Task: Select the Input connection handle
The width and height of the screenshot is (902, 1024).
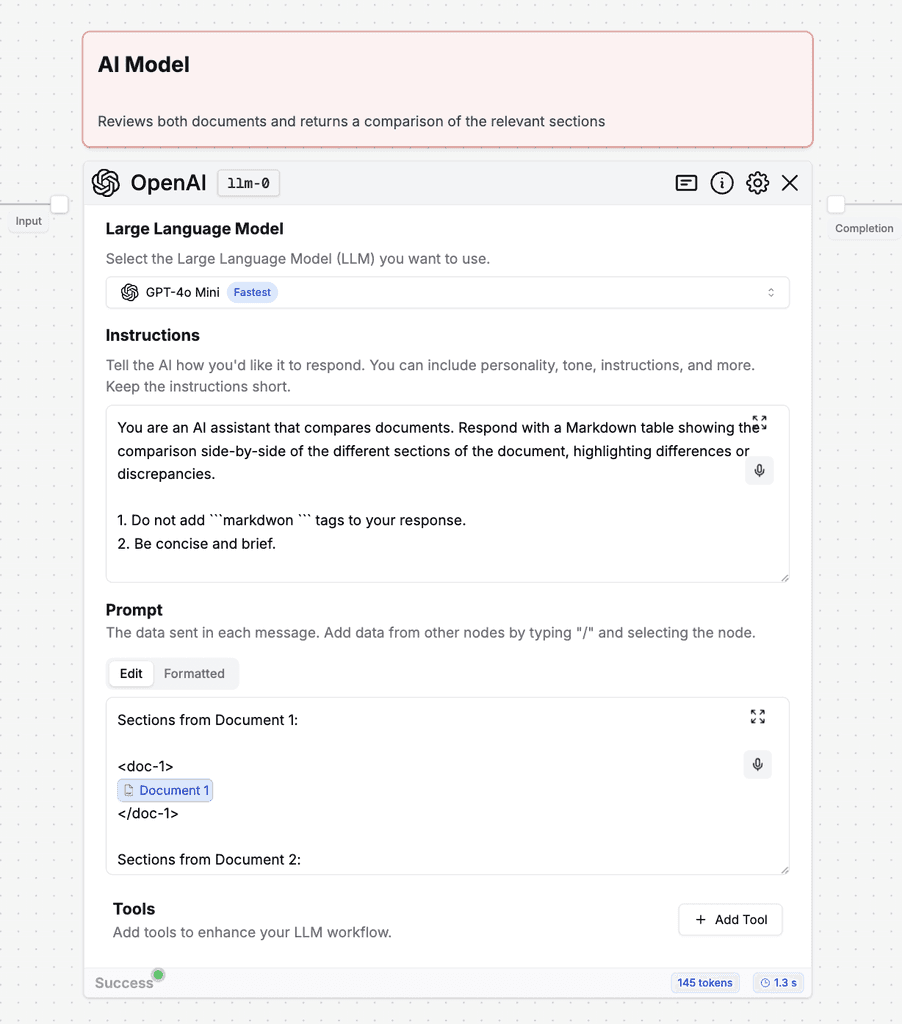Action: tap(59, 204)
